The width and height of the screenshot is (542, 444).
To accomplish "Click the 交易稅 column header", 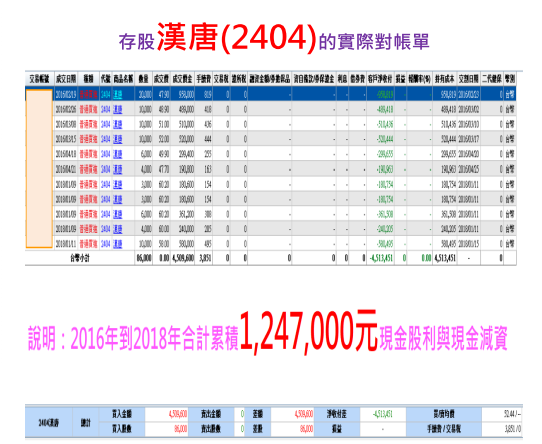I will pyautogui.click(x=221, y=79).
